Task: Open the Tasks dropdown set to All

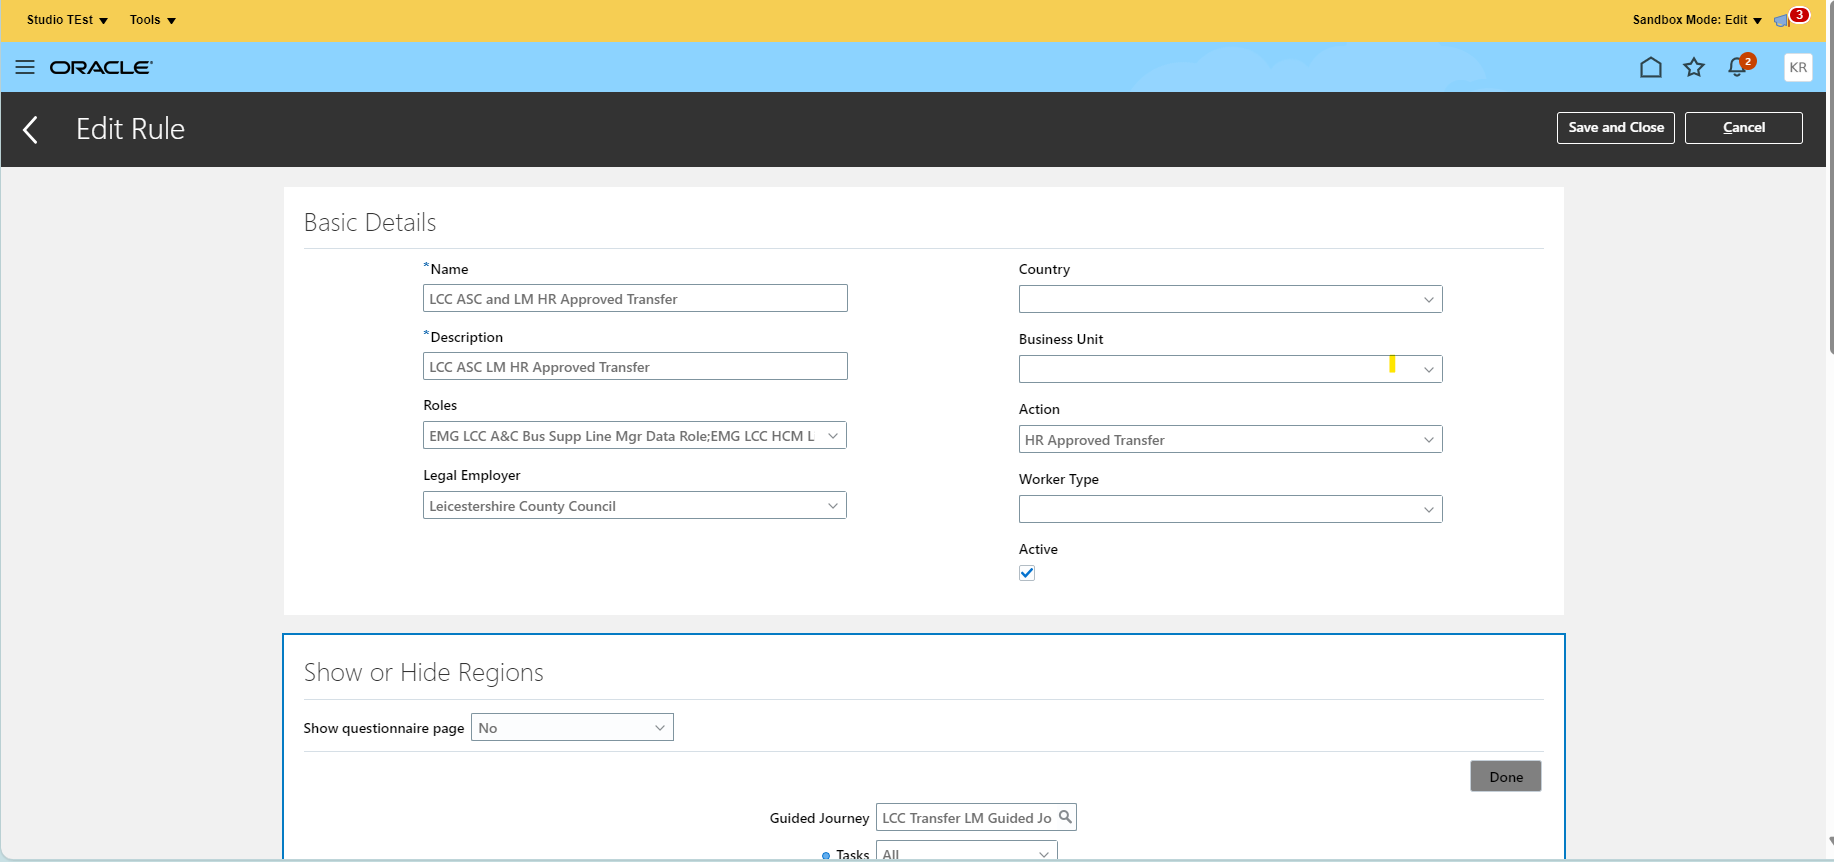Action: click(967, 852)
